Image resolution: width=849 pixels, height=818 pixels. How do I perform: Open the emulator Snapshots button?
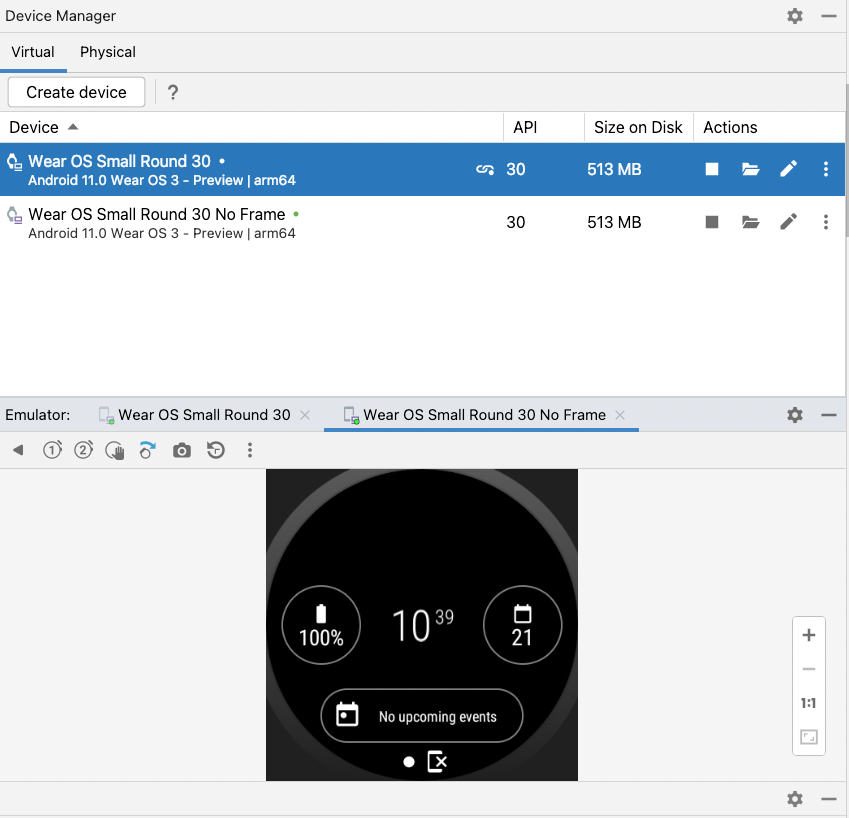(215, 451)
